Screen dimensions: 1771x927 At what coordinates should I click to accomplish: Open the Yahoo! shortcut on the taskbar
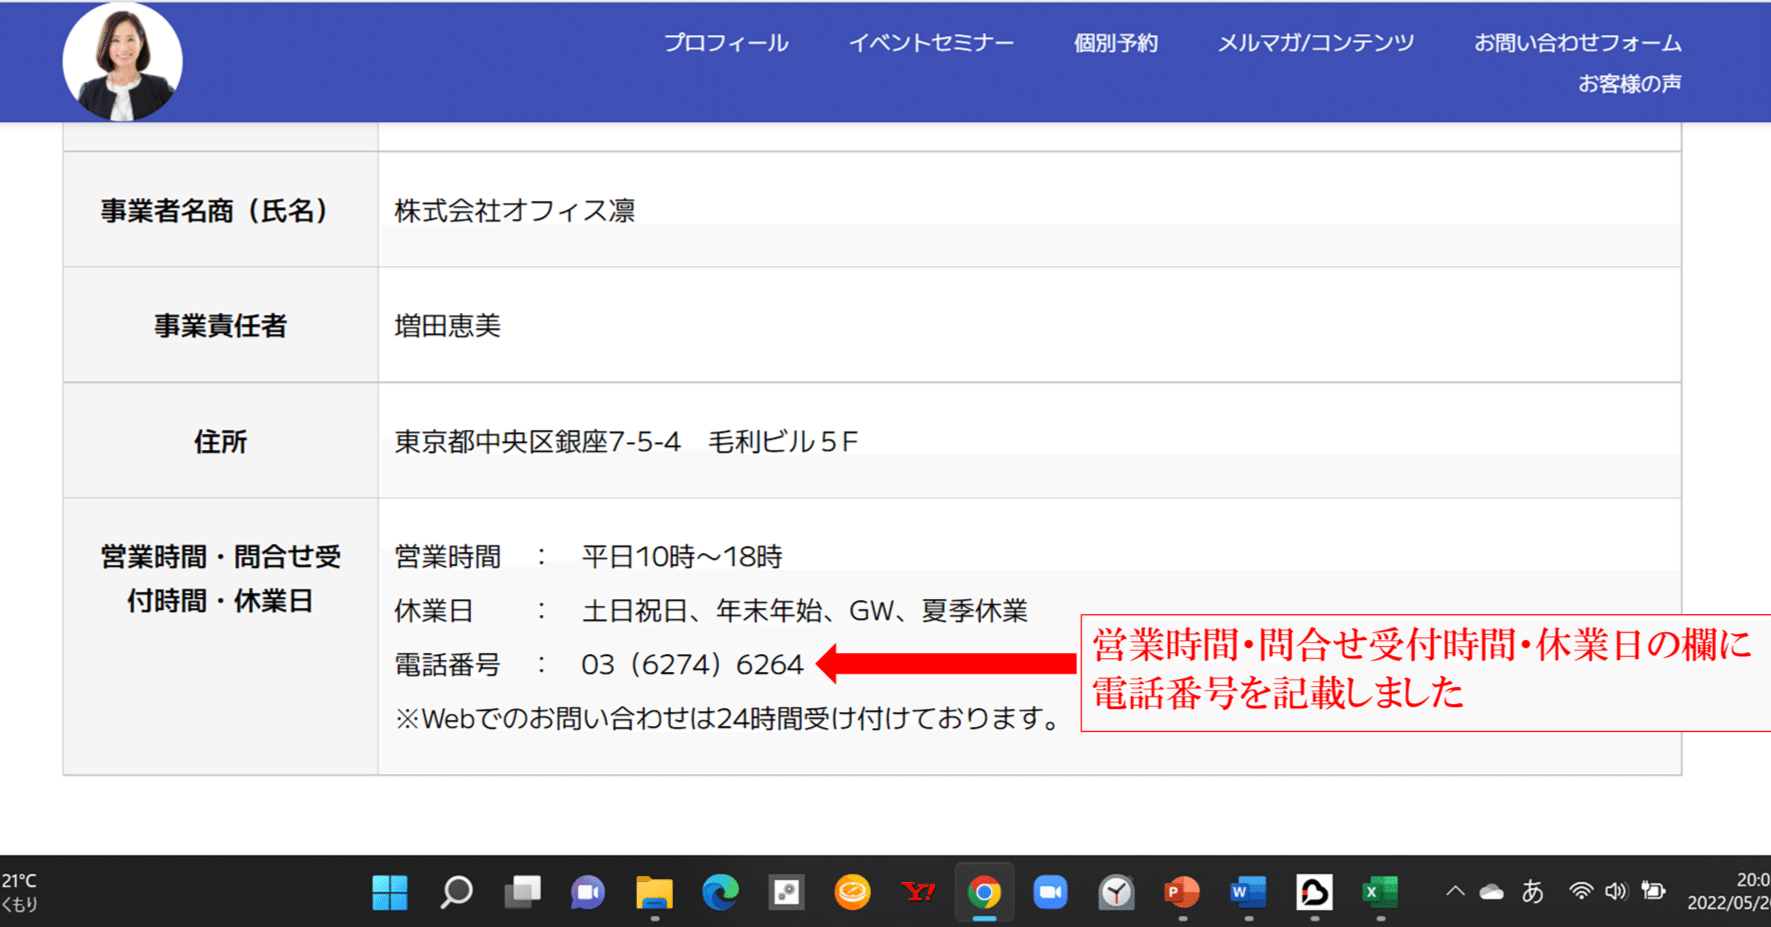tap(918, 892)
